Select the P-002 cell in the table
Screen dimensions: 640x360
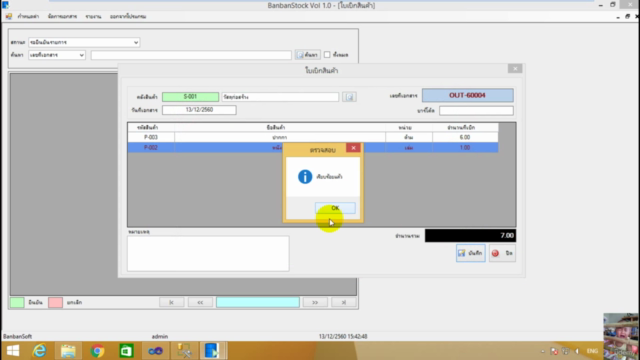click(151, 148)
